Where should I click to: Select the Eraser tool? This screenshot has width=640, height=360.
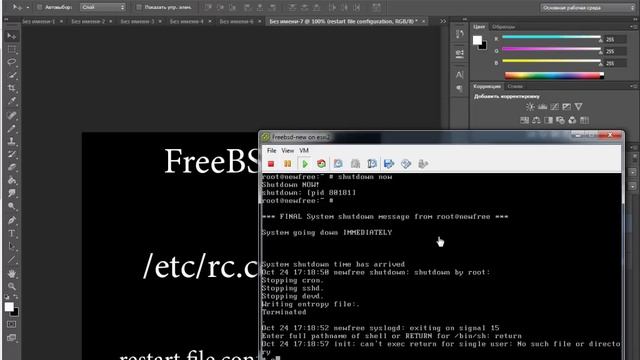pyautogui.click(x=11, y=167)
